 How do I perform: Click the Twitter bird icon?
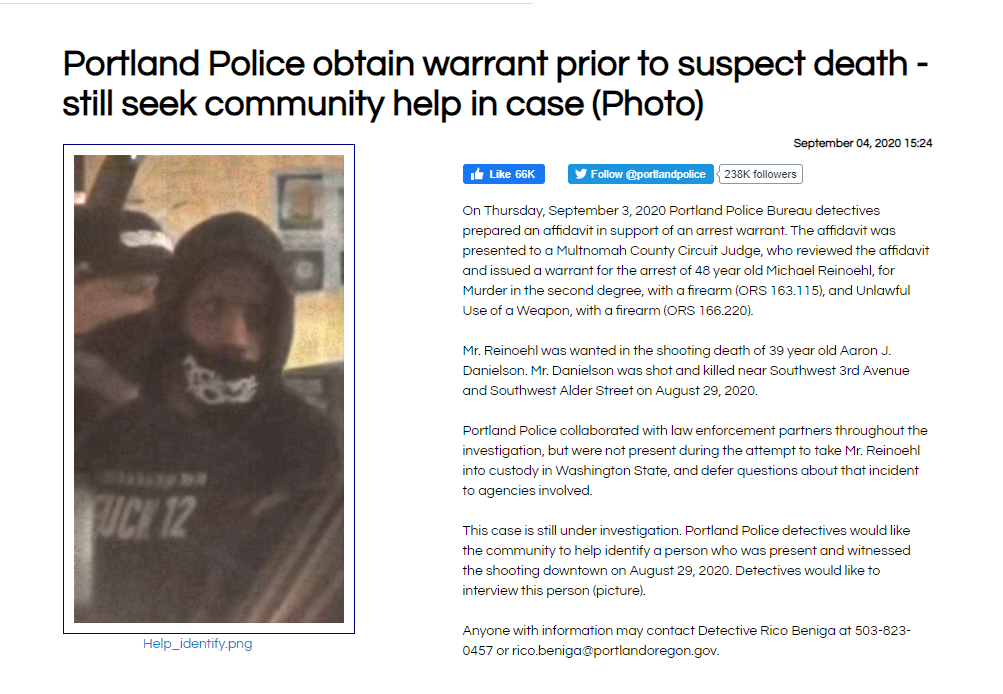click(580, 174)
